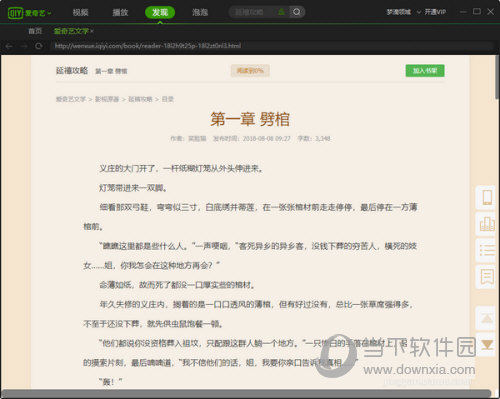This screenshot has width=500, height=399.
Task: Open the 爱奇艺文学 breadcrumb link
Action: pos(71,99)
